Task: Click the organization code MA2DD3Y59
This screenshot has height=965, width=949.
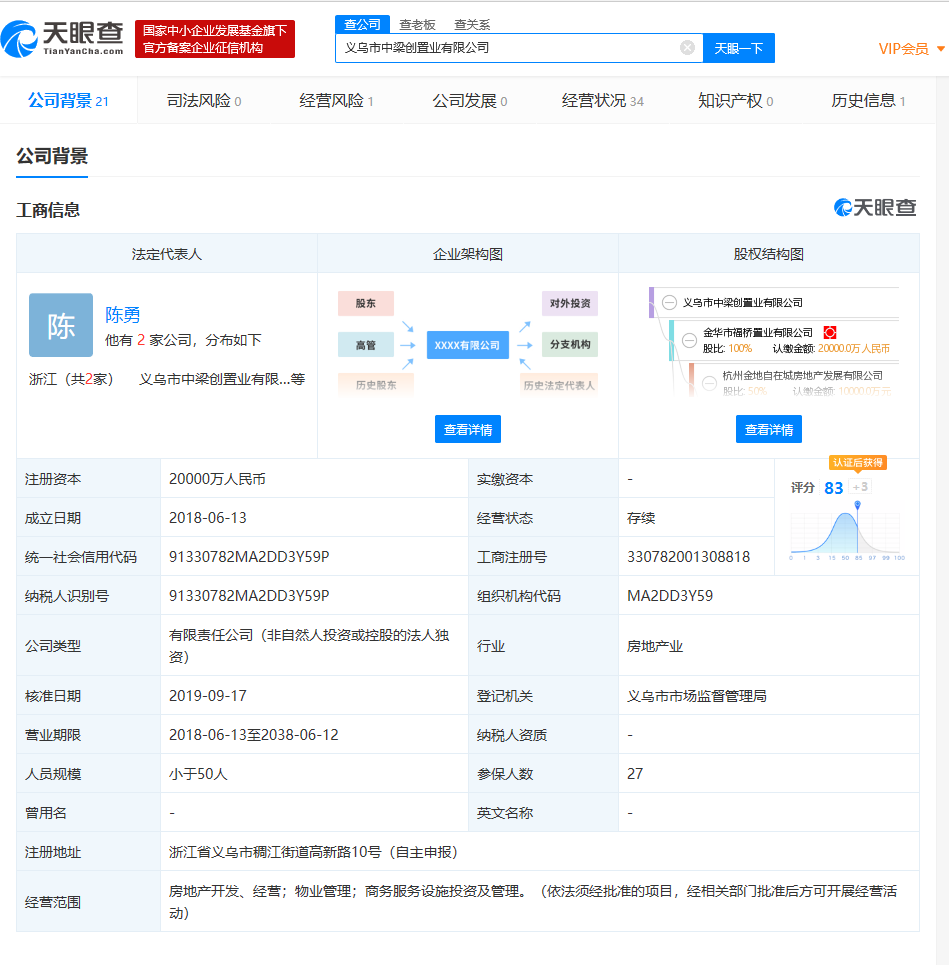Action: 670,596
